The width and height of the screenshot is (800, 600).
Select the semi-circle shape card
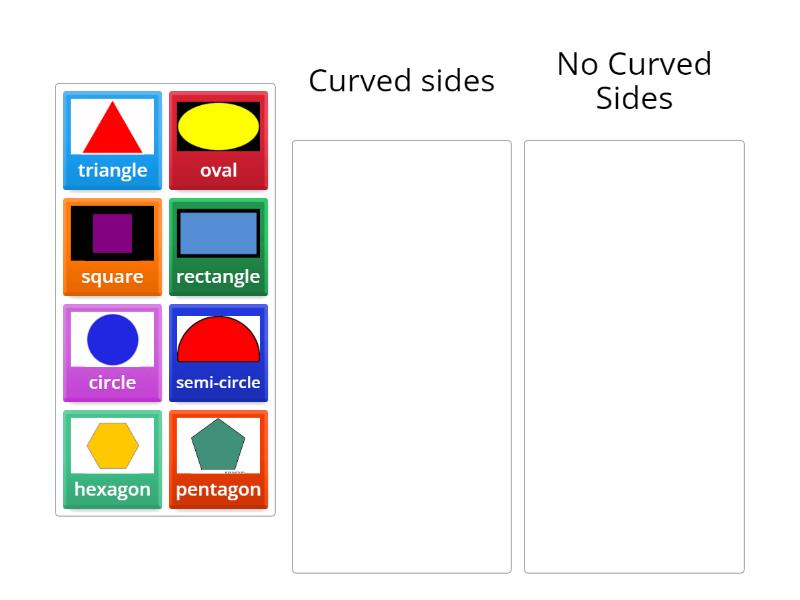click(x=218, y=352)
